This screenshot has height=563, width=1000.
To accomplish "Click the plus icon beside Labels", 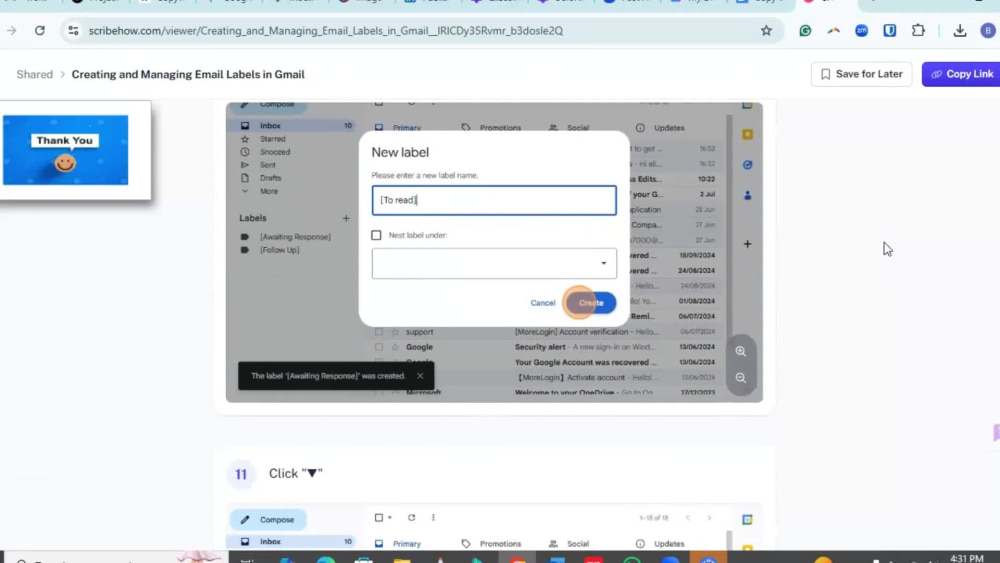I will [346, 218].
